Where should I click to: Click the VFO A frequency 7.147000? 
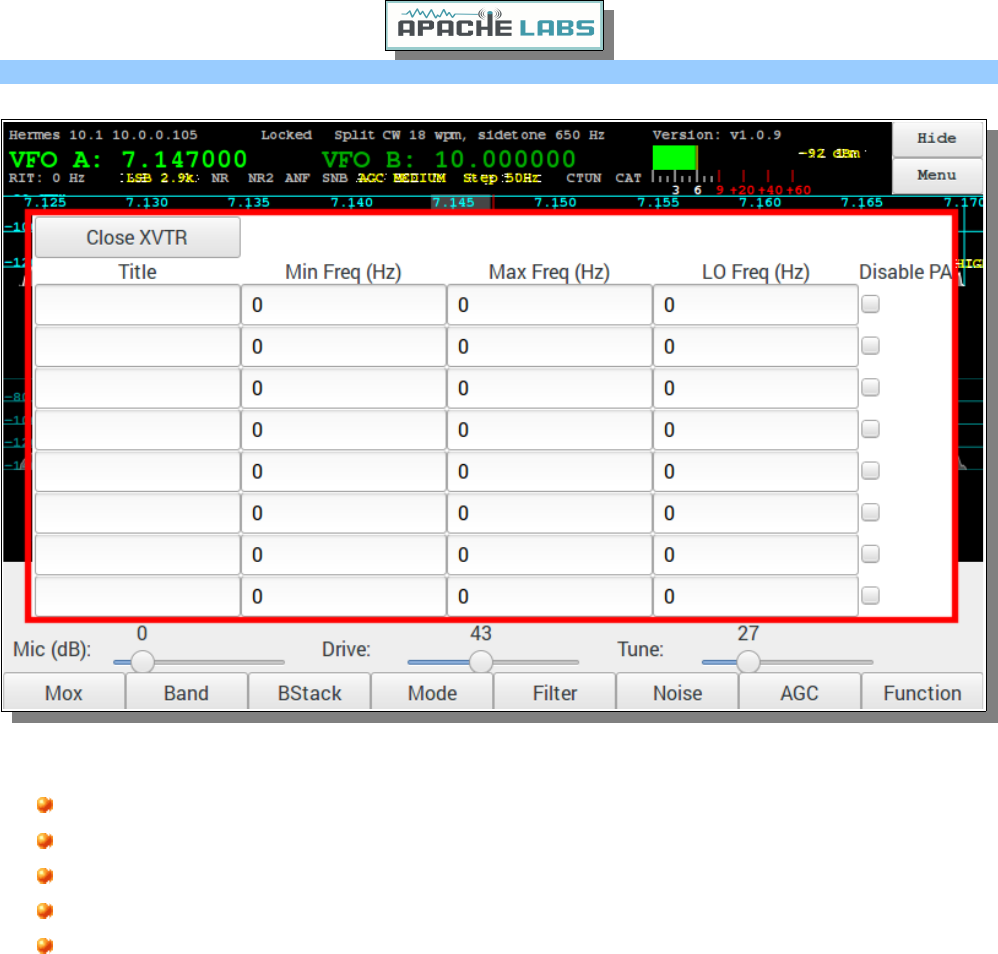click(185, 159)
